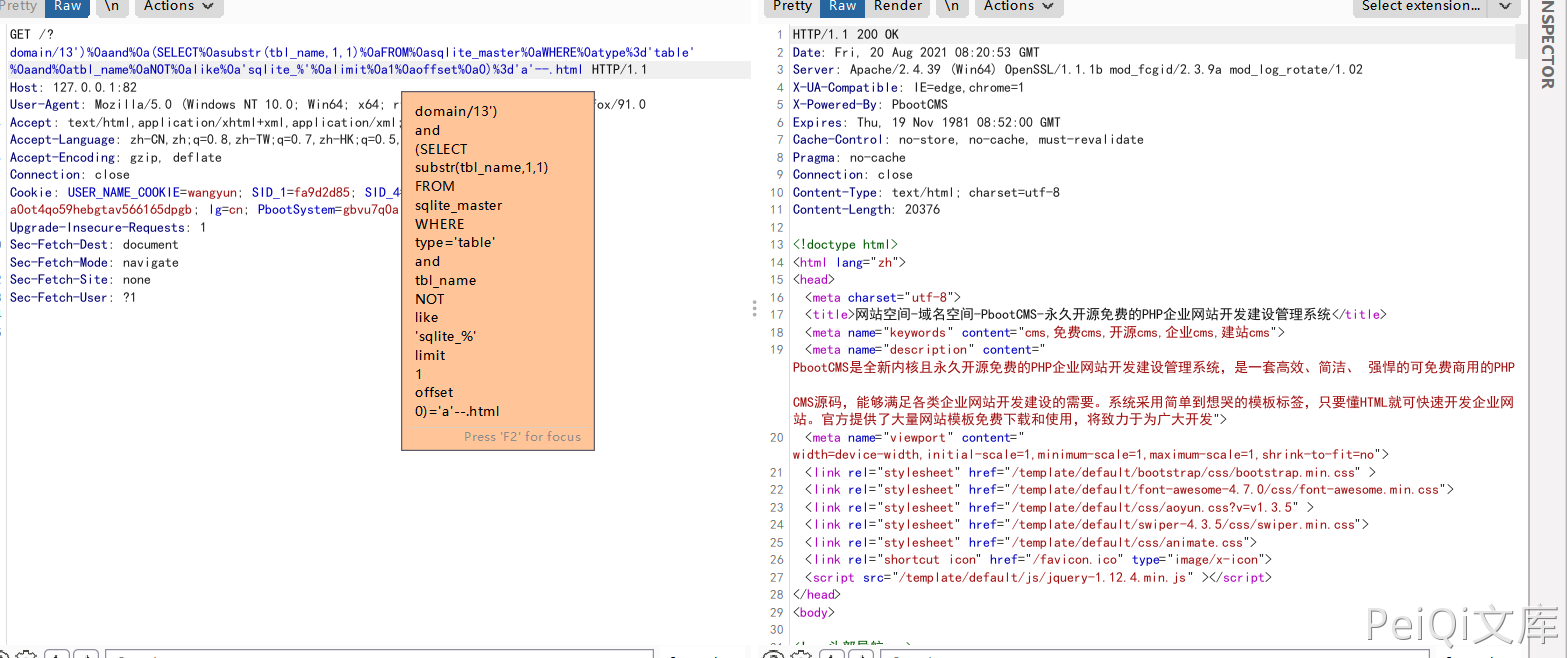Click the bootstrap.min.css link line
Screen dimensions: 1567x658
click(x=1091, y=472)
